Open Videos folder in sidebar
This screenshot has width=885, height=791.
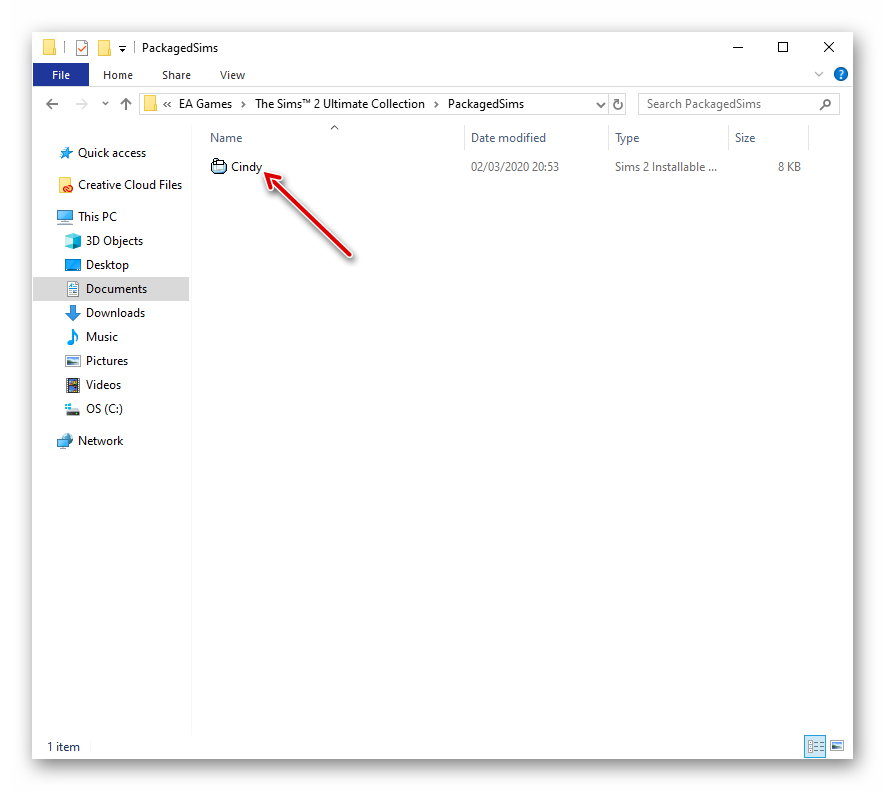coord(93,385)
